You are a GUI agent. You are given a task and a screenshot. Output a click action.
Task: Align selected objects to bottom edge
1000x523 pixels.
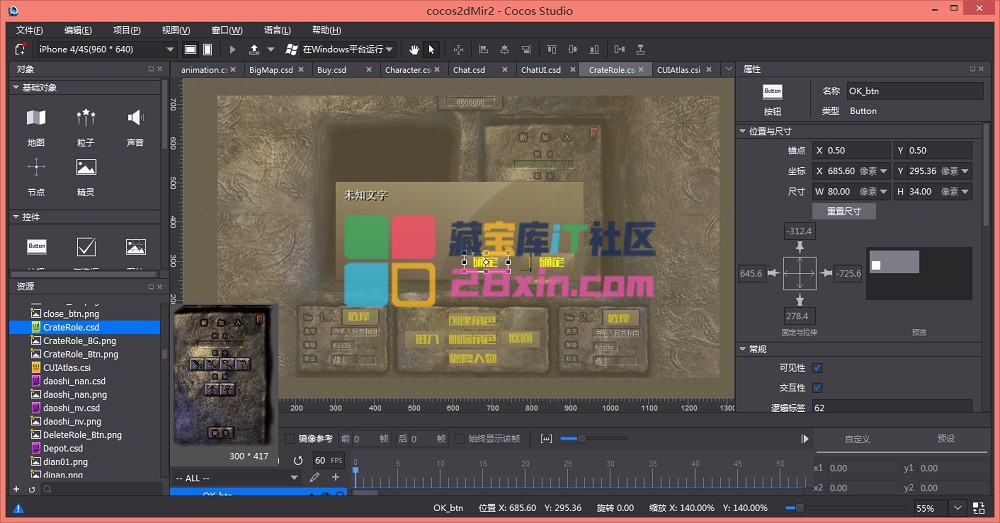594,49
